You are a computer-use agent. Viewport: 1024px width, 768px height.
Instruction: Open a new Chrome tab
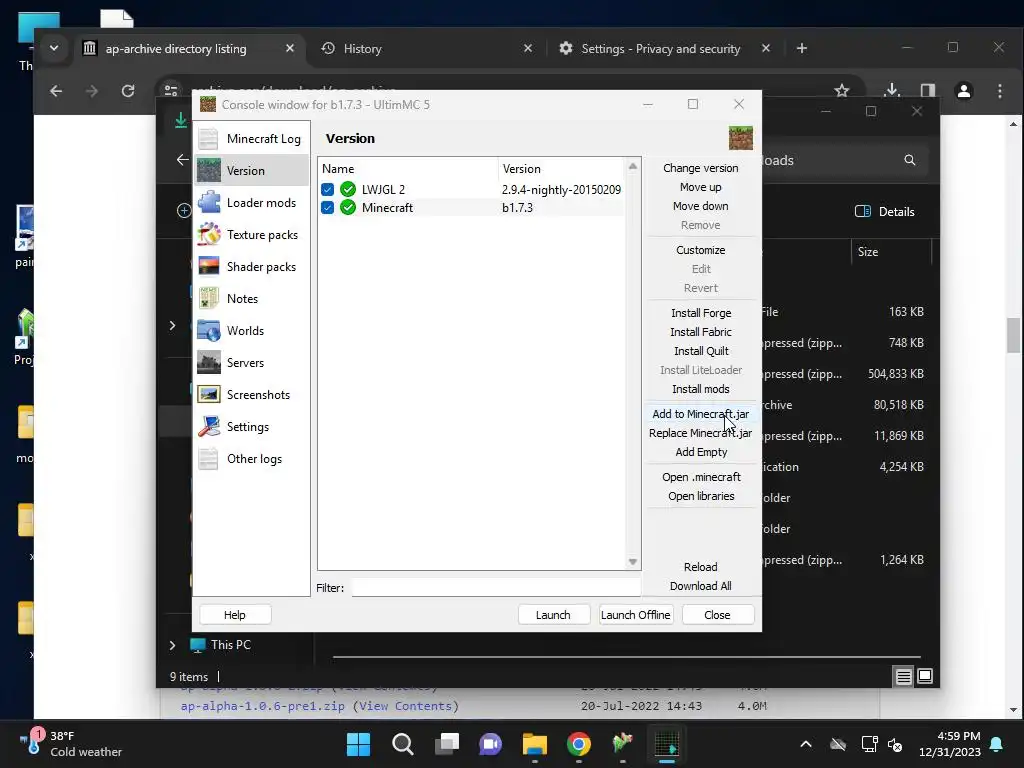[x=802, y=48]
